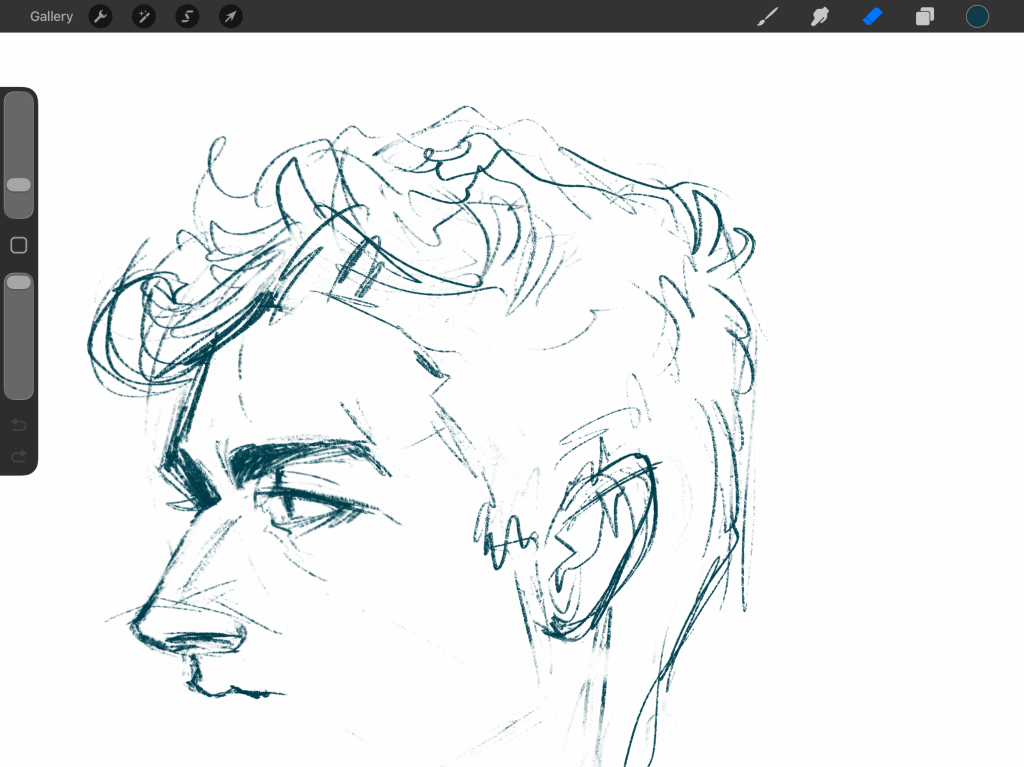Tap the square Modify button in sidebar
The width and height of the screenshot is (1024, 767).
tap(18, 245)
